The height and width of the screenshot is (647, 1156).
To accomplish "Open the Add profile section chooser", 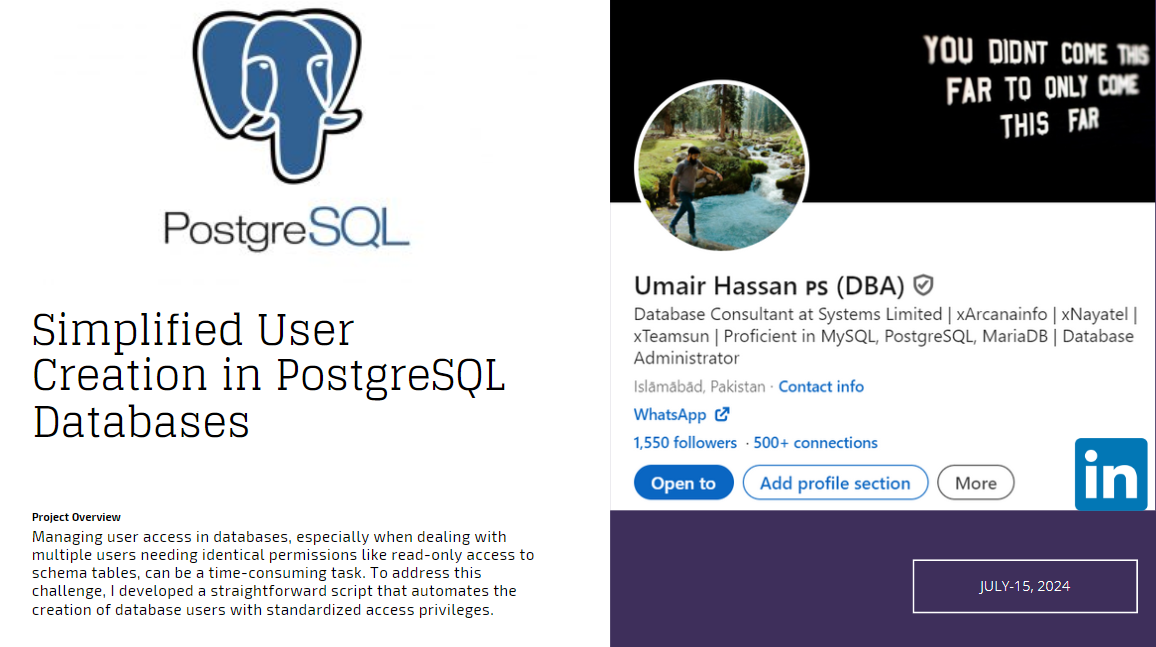I will 835,482.
